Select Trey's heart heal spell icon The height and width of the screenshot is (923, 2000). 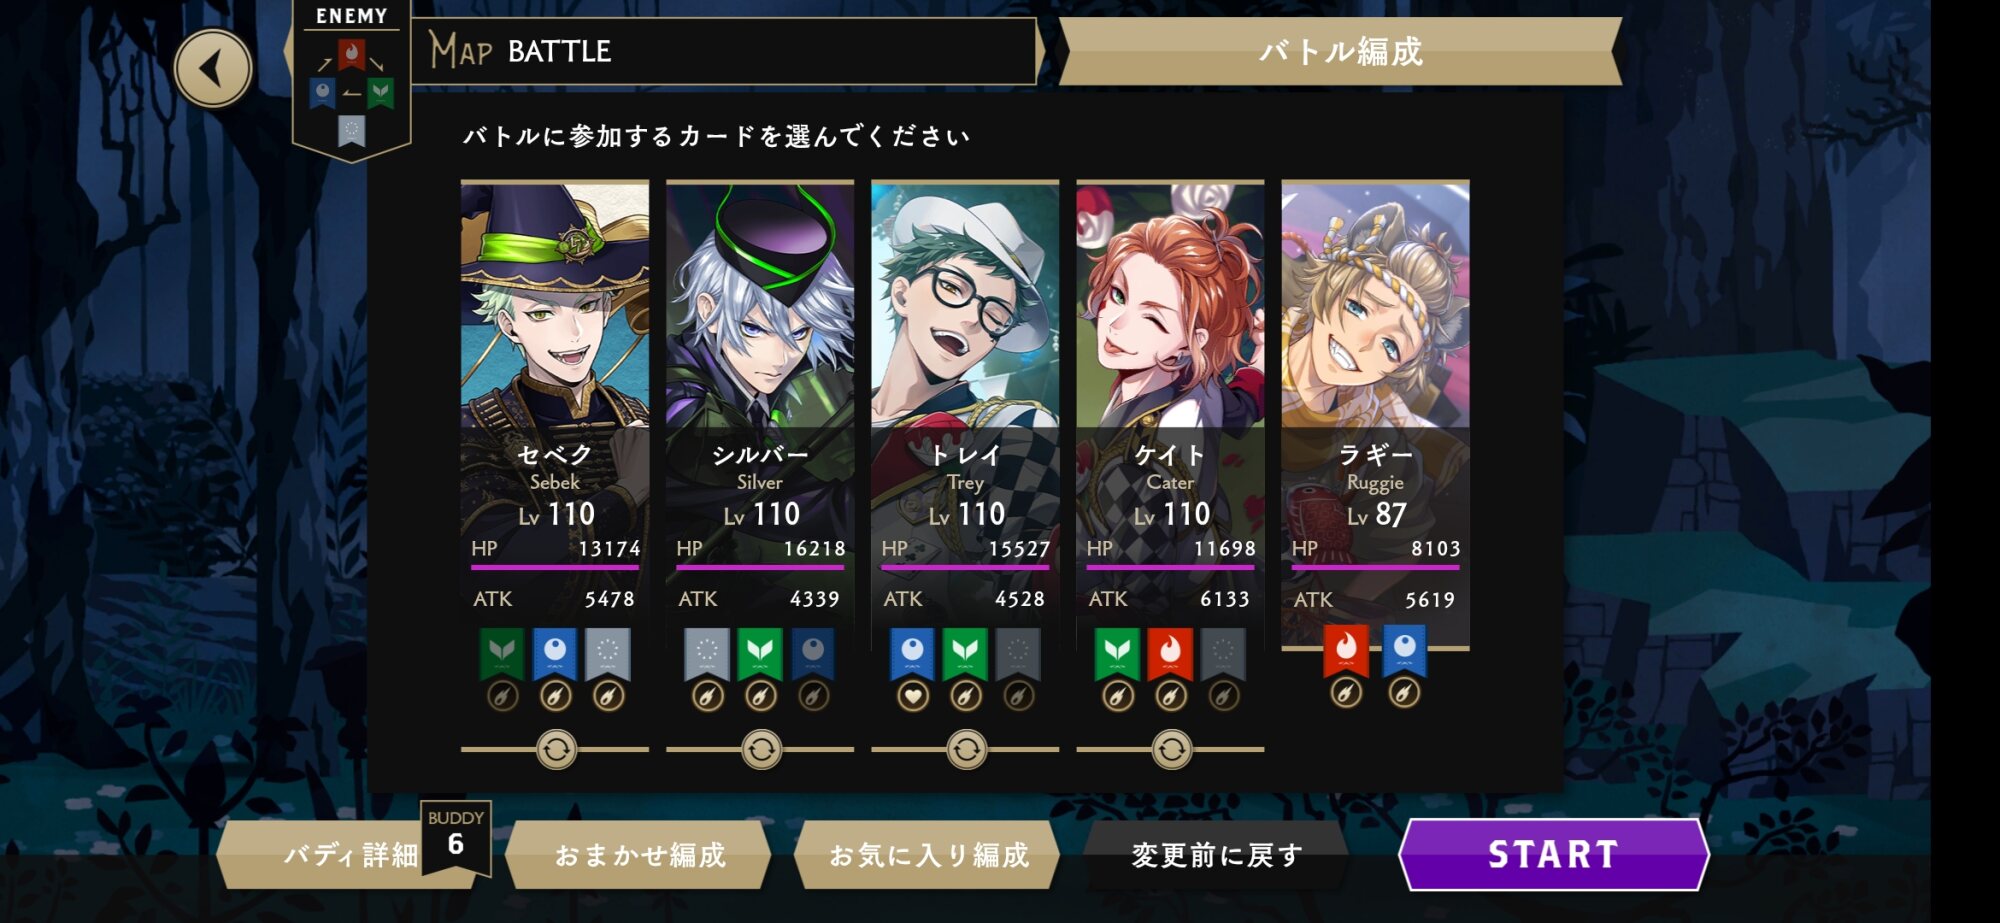tap(912, 696)
